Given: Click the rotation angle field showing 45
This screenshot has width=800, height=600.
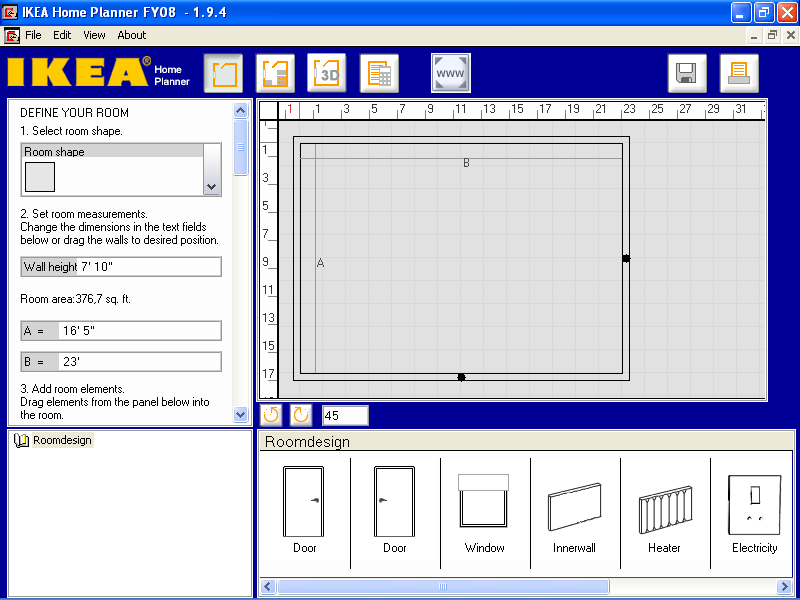Looking at the screenshot, I should pos(345,414).
